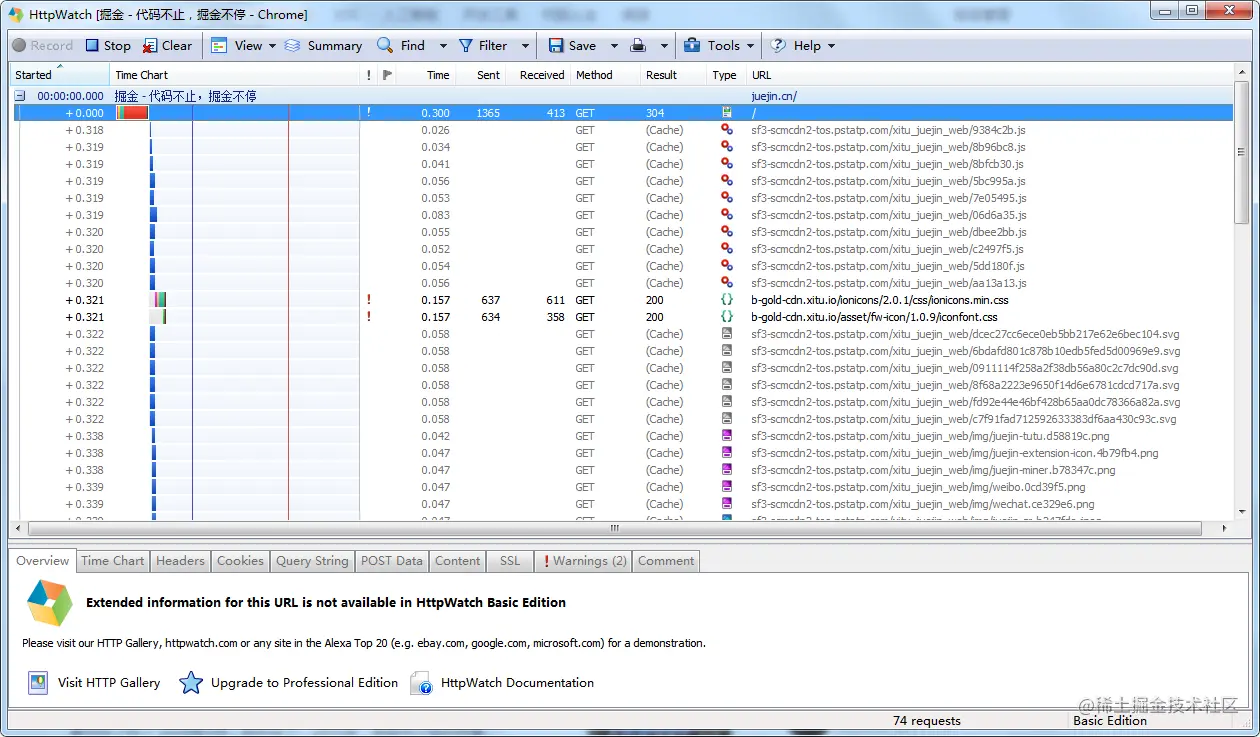The height and width of the screenshot is (737, 1260).
Task: Switch to the Overview tab
Action: click(x=43, y=561)
